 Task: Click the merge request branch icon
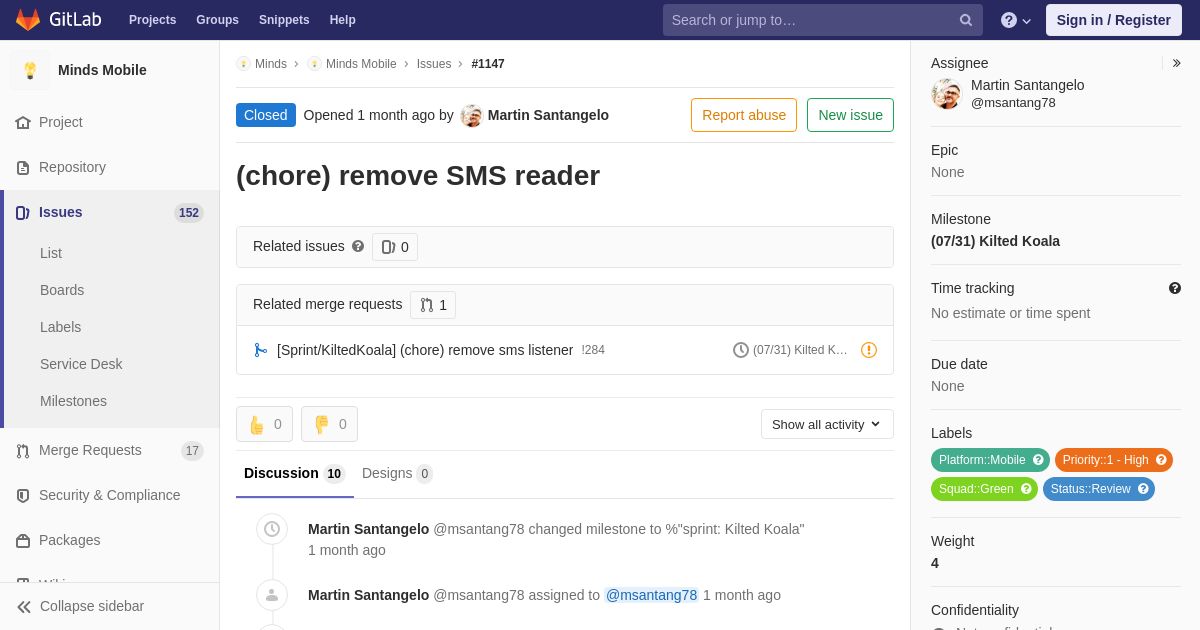pyautogui.click(x=260, y=350)
